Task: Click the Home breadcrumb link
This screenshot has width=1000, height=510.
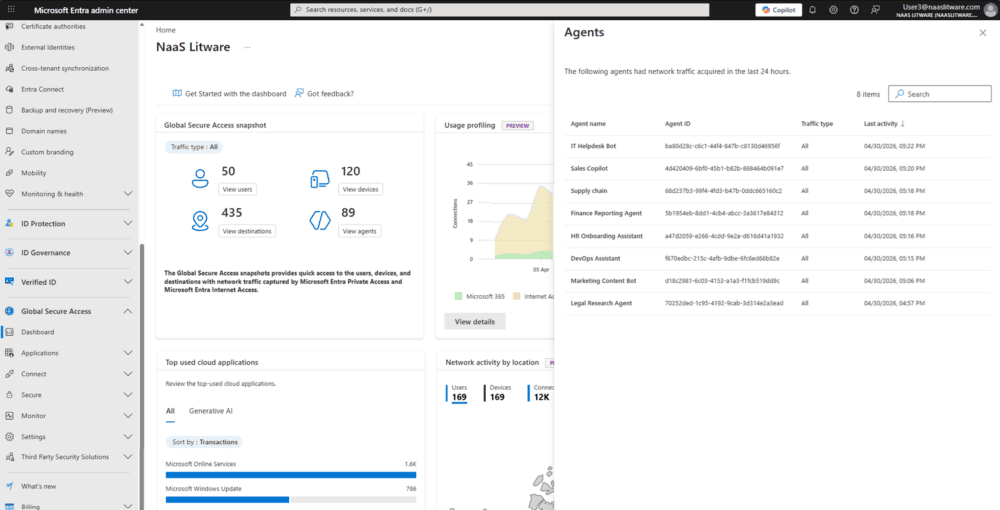Action: tap(166, 30)
